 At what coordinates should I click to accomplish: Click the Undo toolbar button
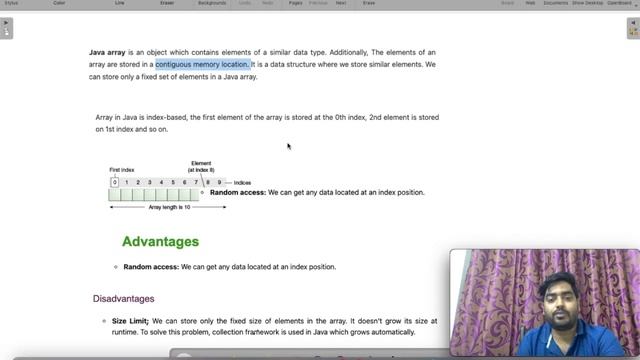(x=245, y=3)
